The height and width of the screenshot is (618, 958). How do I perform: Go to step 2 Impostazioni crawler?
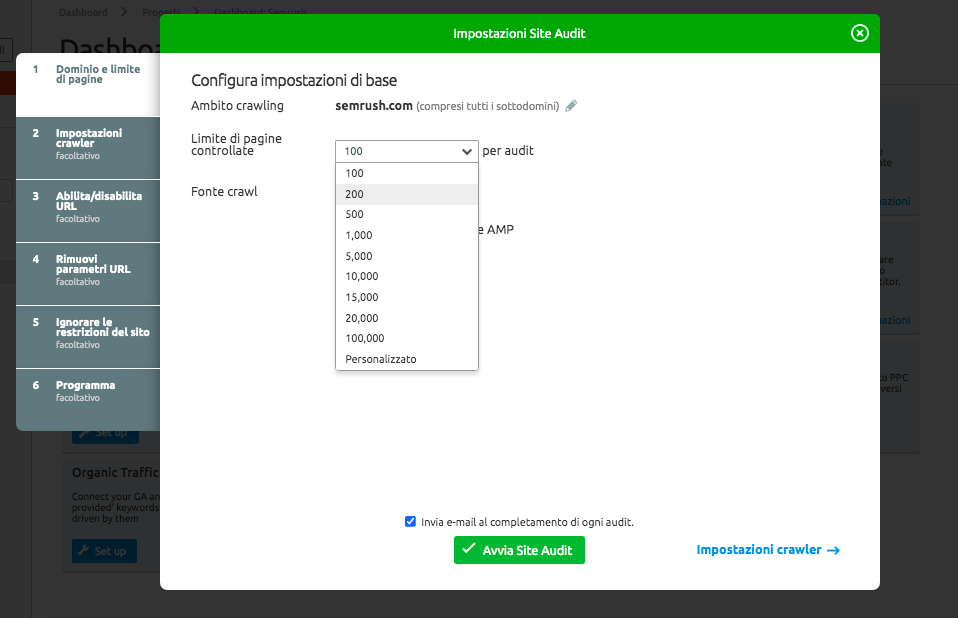[x=88, y=148]
